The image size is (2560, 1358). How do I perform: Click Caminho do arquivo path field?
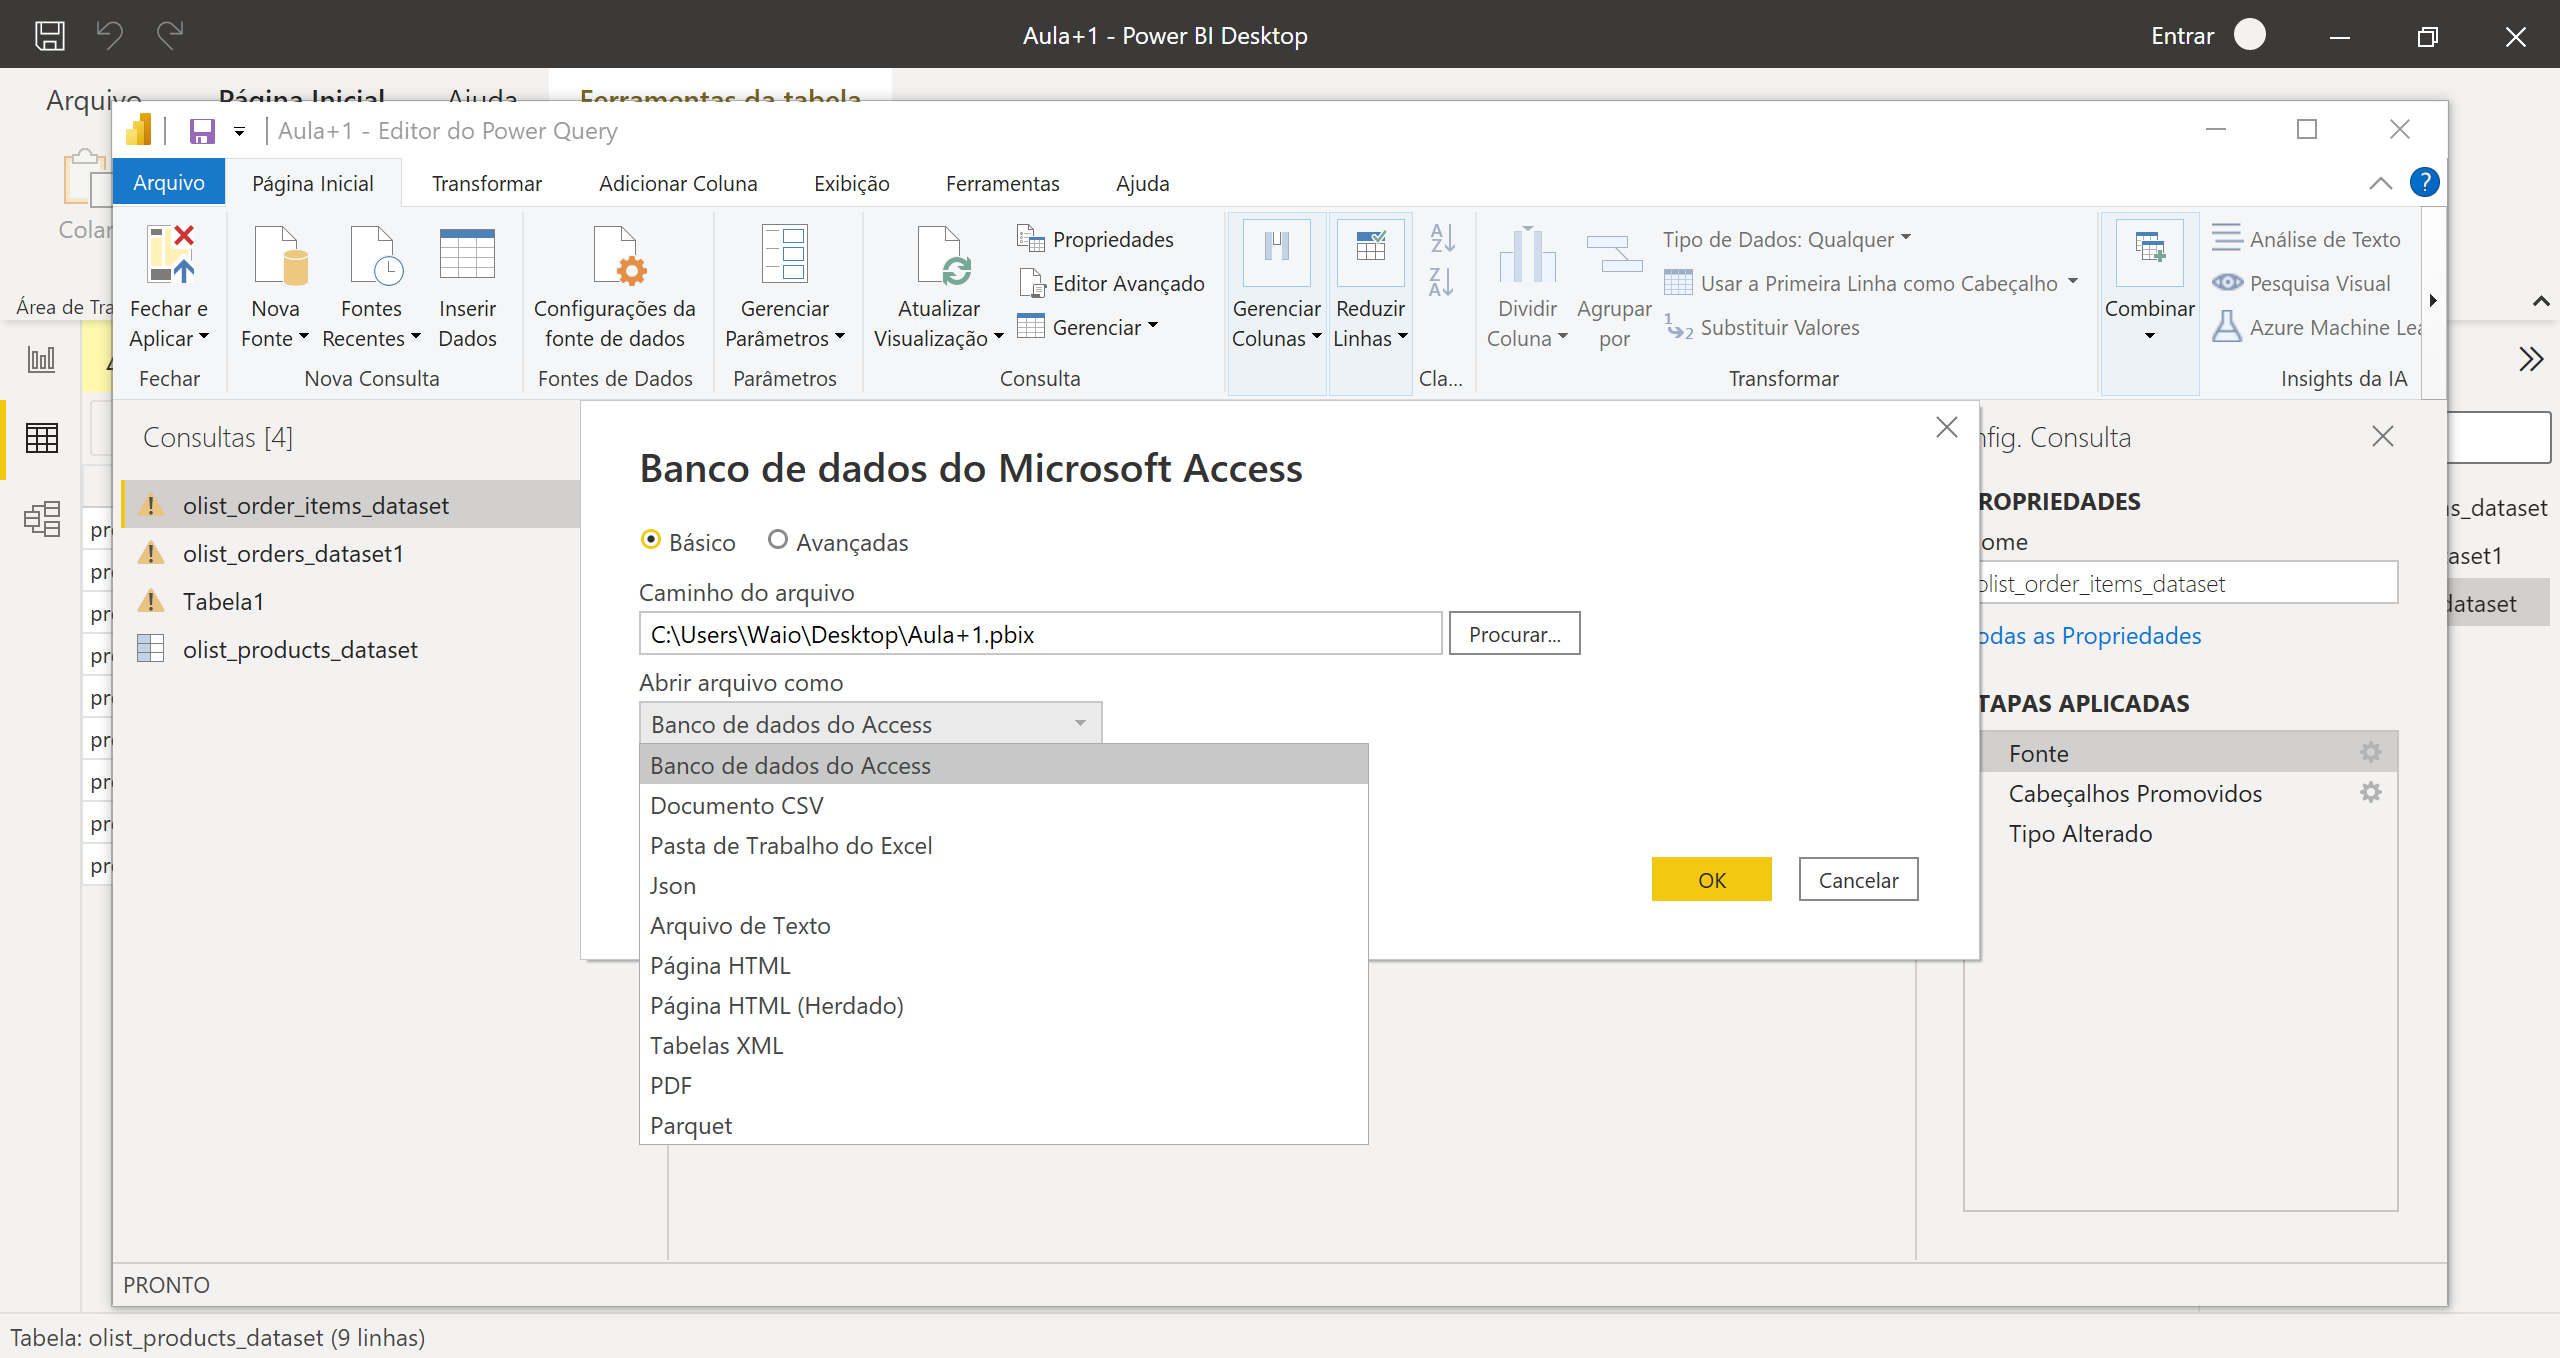[1041, 634]
